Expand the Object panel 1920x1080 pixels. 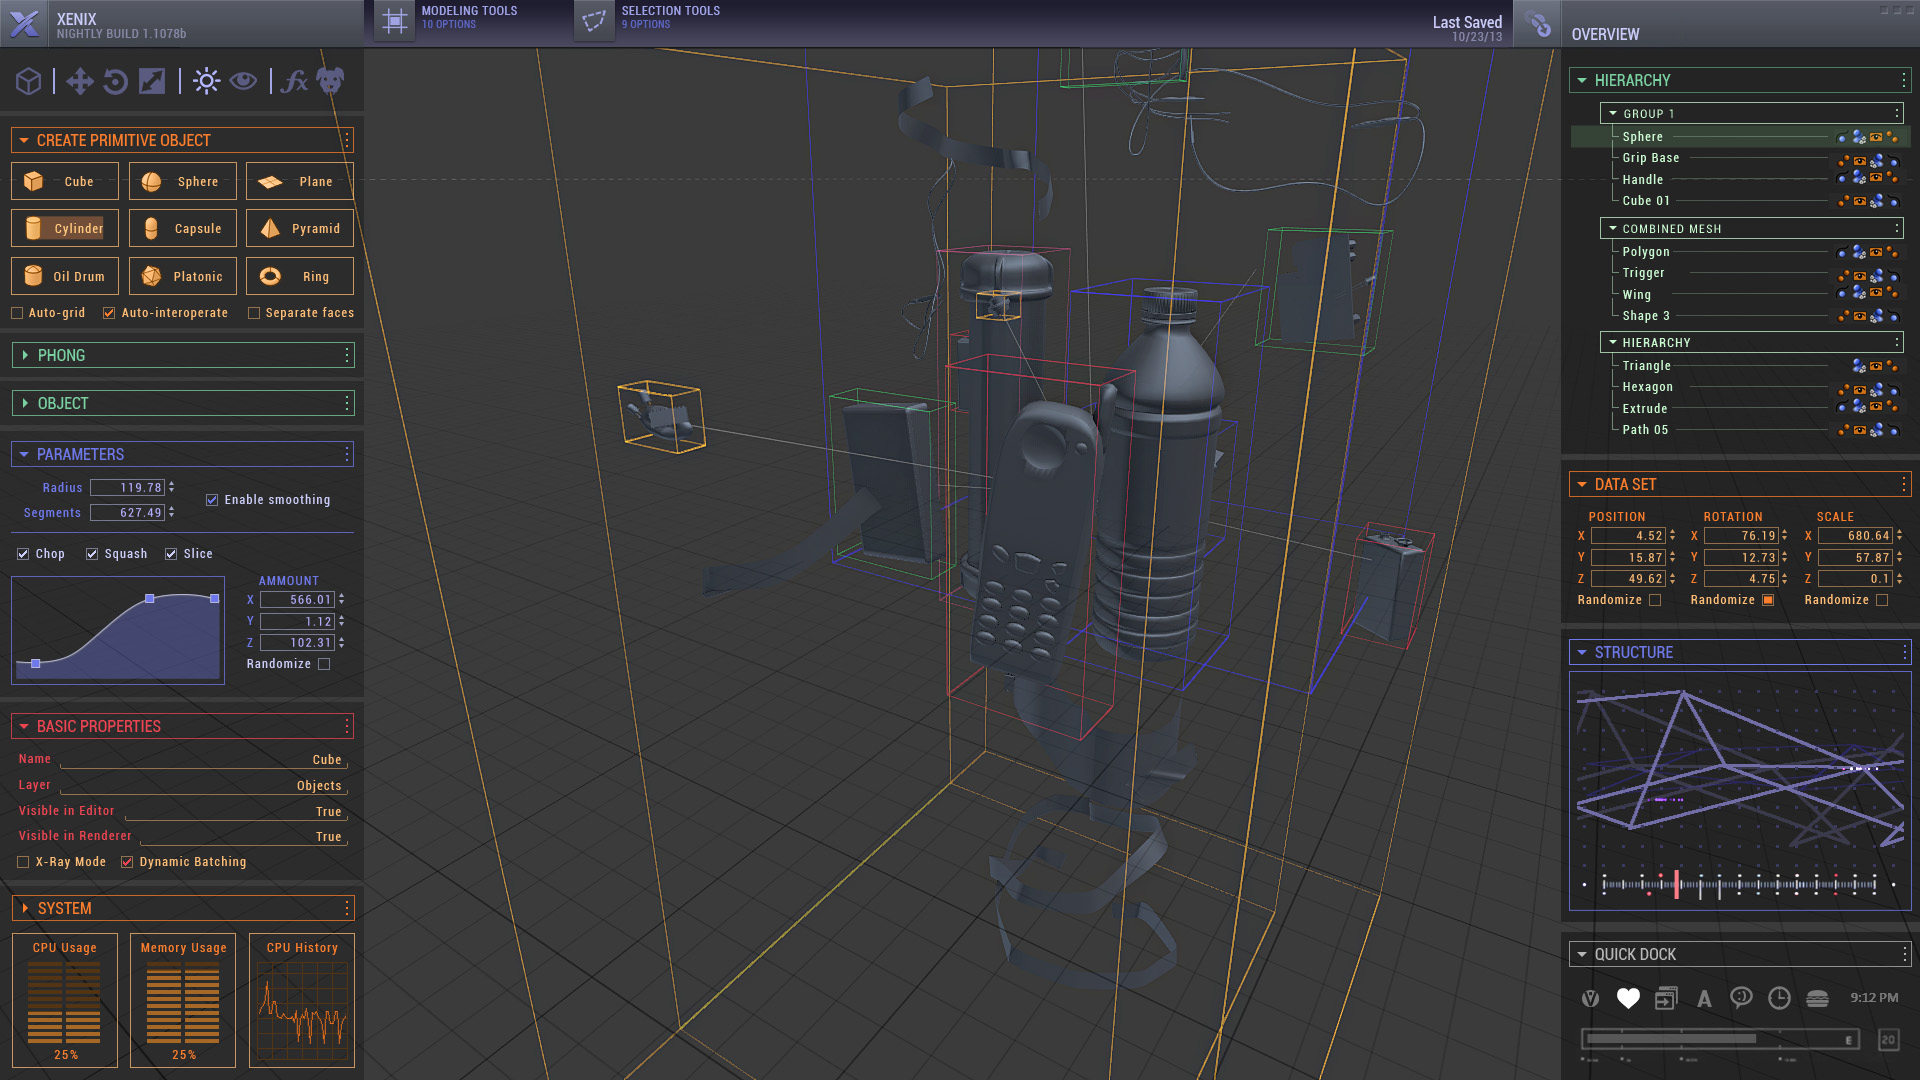[x=25, y=403]
